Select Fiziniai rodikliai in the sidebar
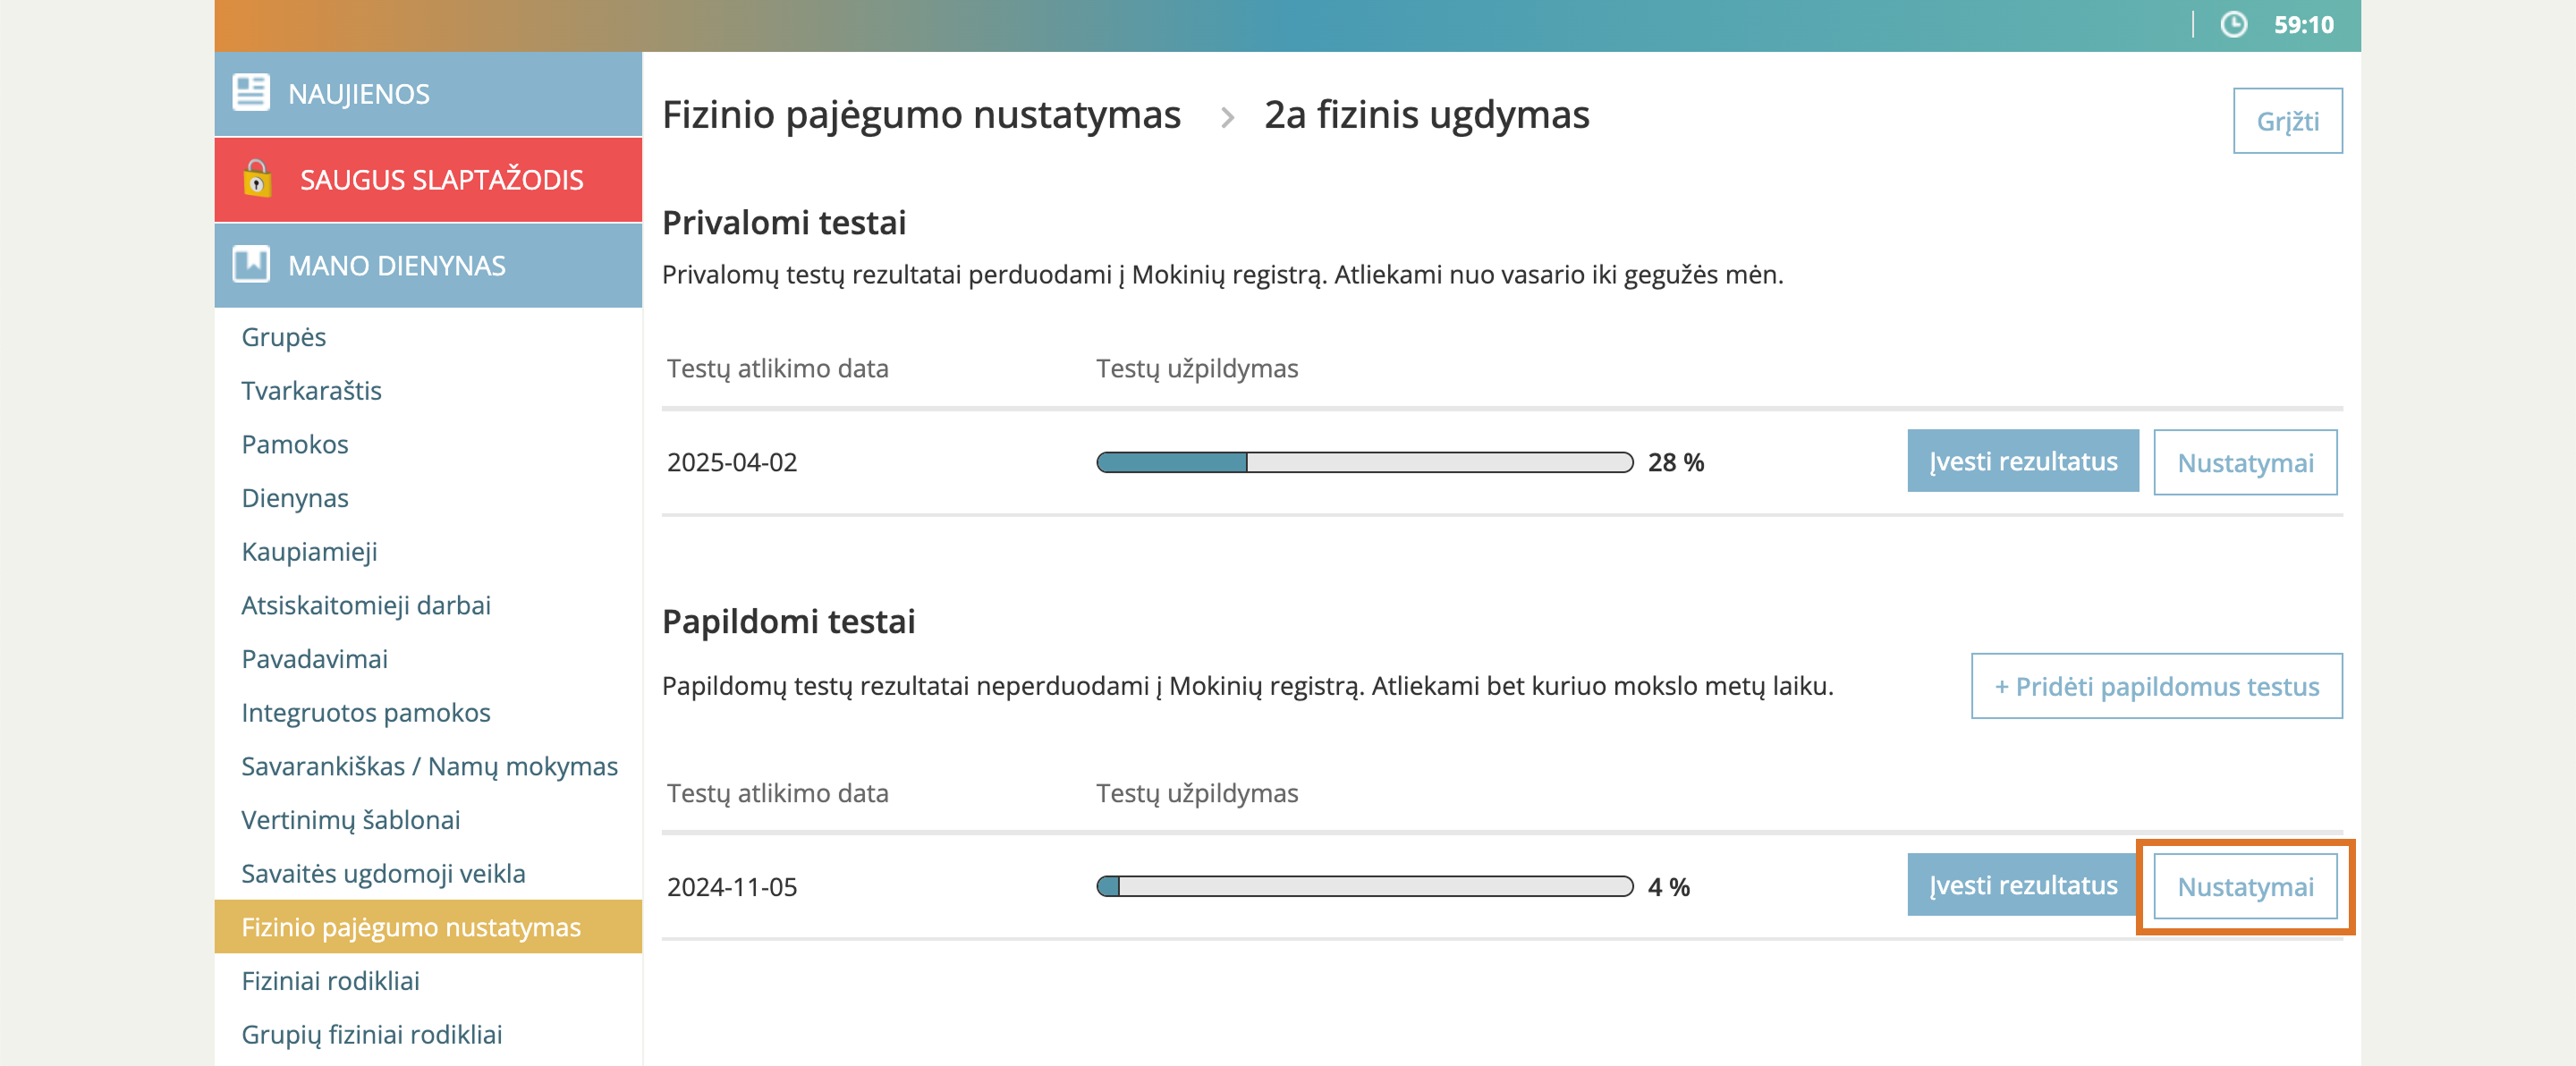This screenshot has height=1066, width=2576. (330, 980)
